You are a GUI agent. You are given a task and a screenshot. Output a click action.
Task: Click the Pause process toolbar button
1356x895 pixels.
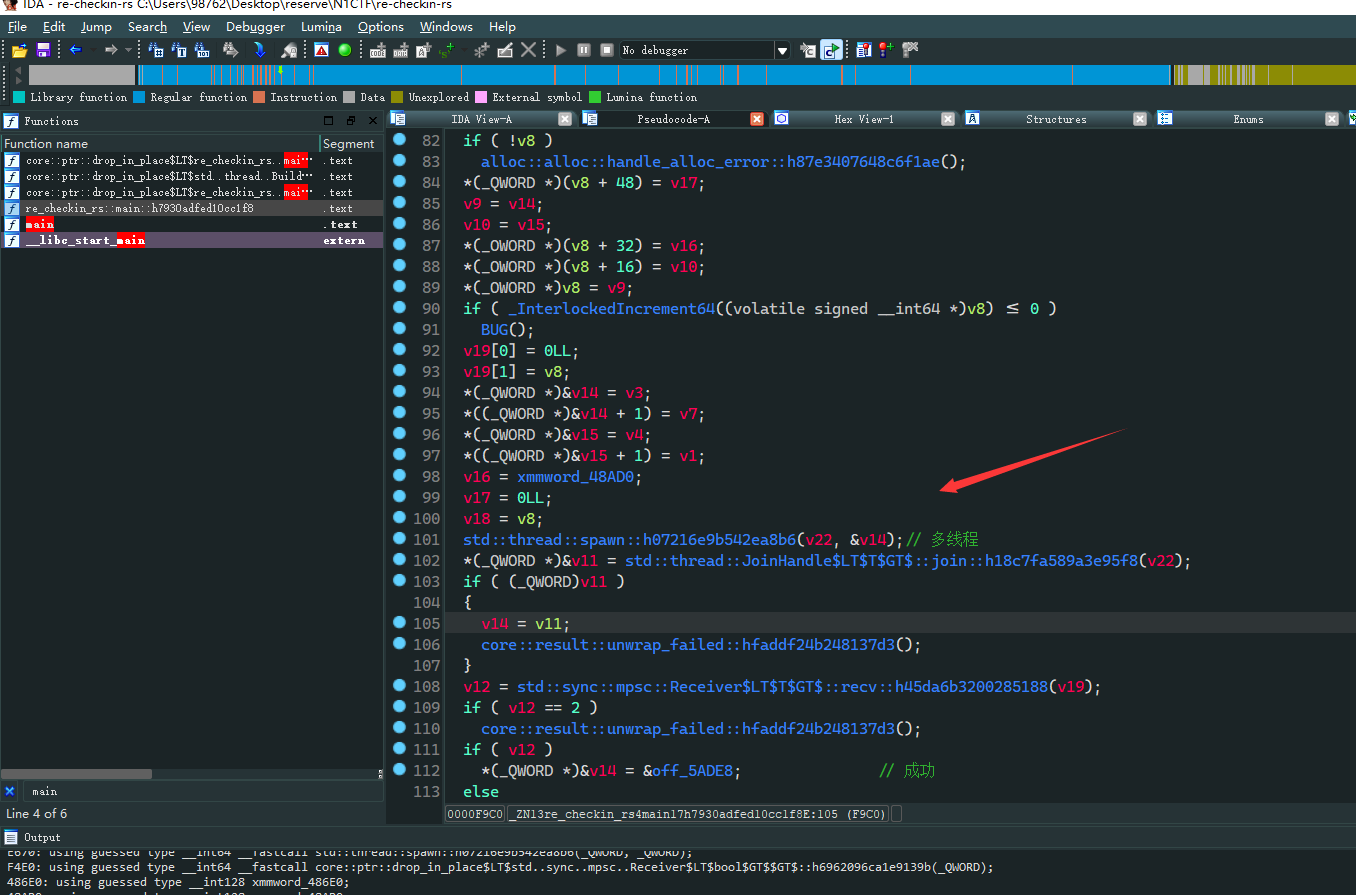(584, 50)
